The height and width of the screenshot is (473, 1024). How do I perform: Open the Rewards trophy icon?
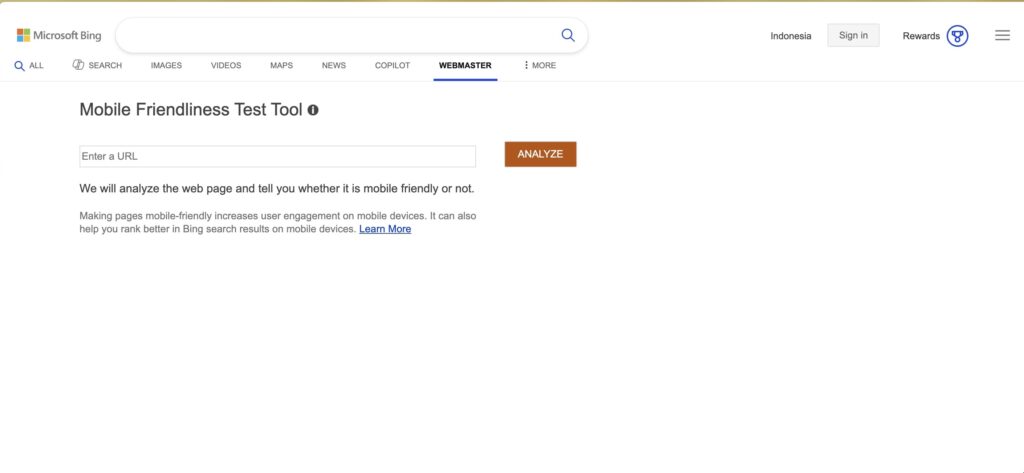click(957, 36)
